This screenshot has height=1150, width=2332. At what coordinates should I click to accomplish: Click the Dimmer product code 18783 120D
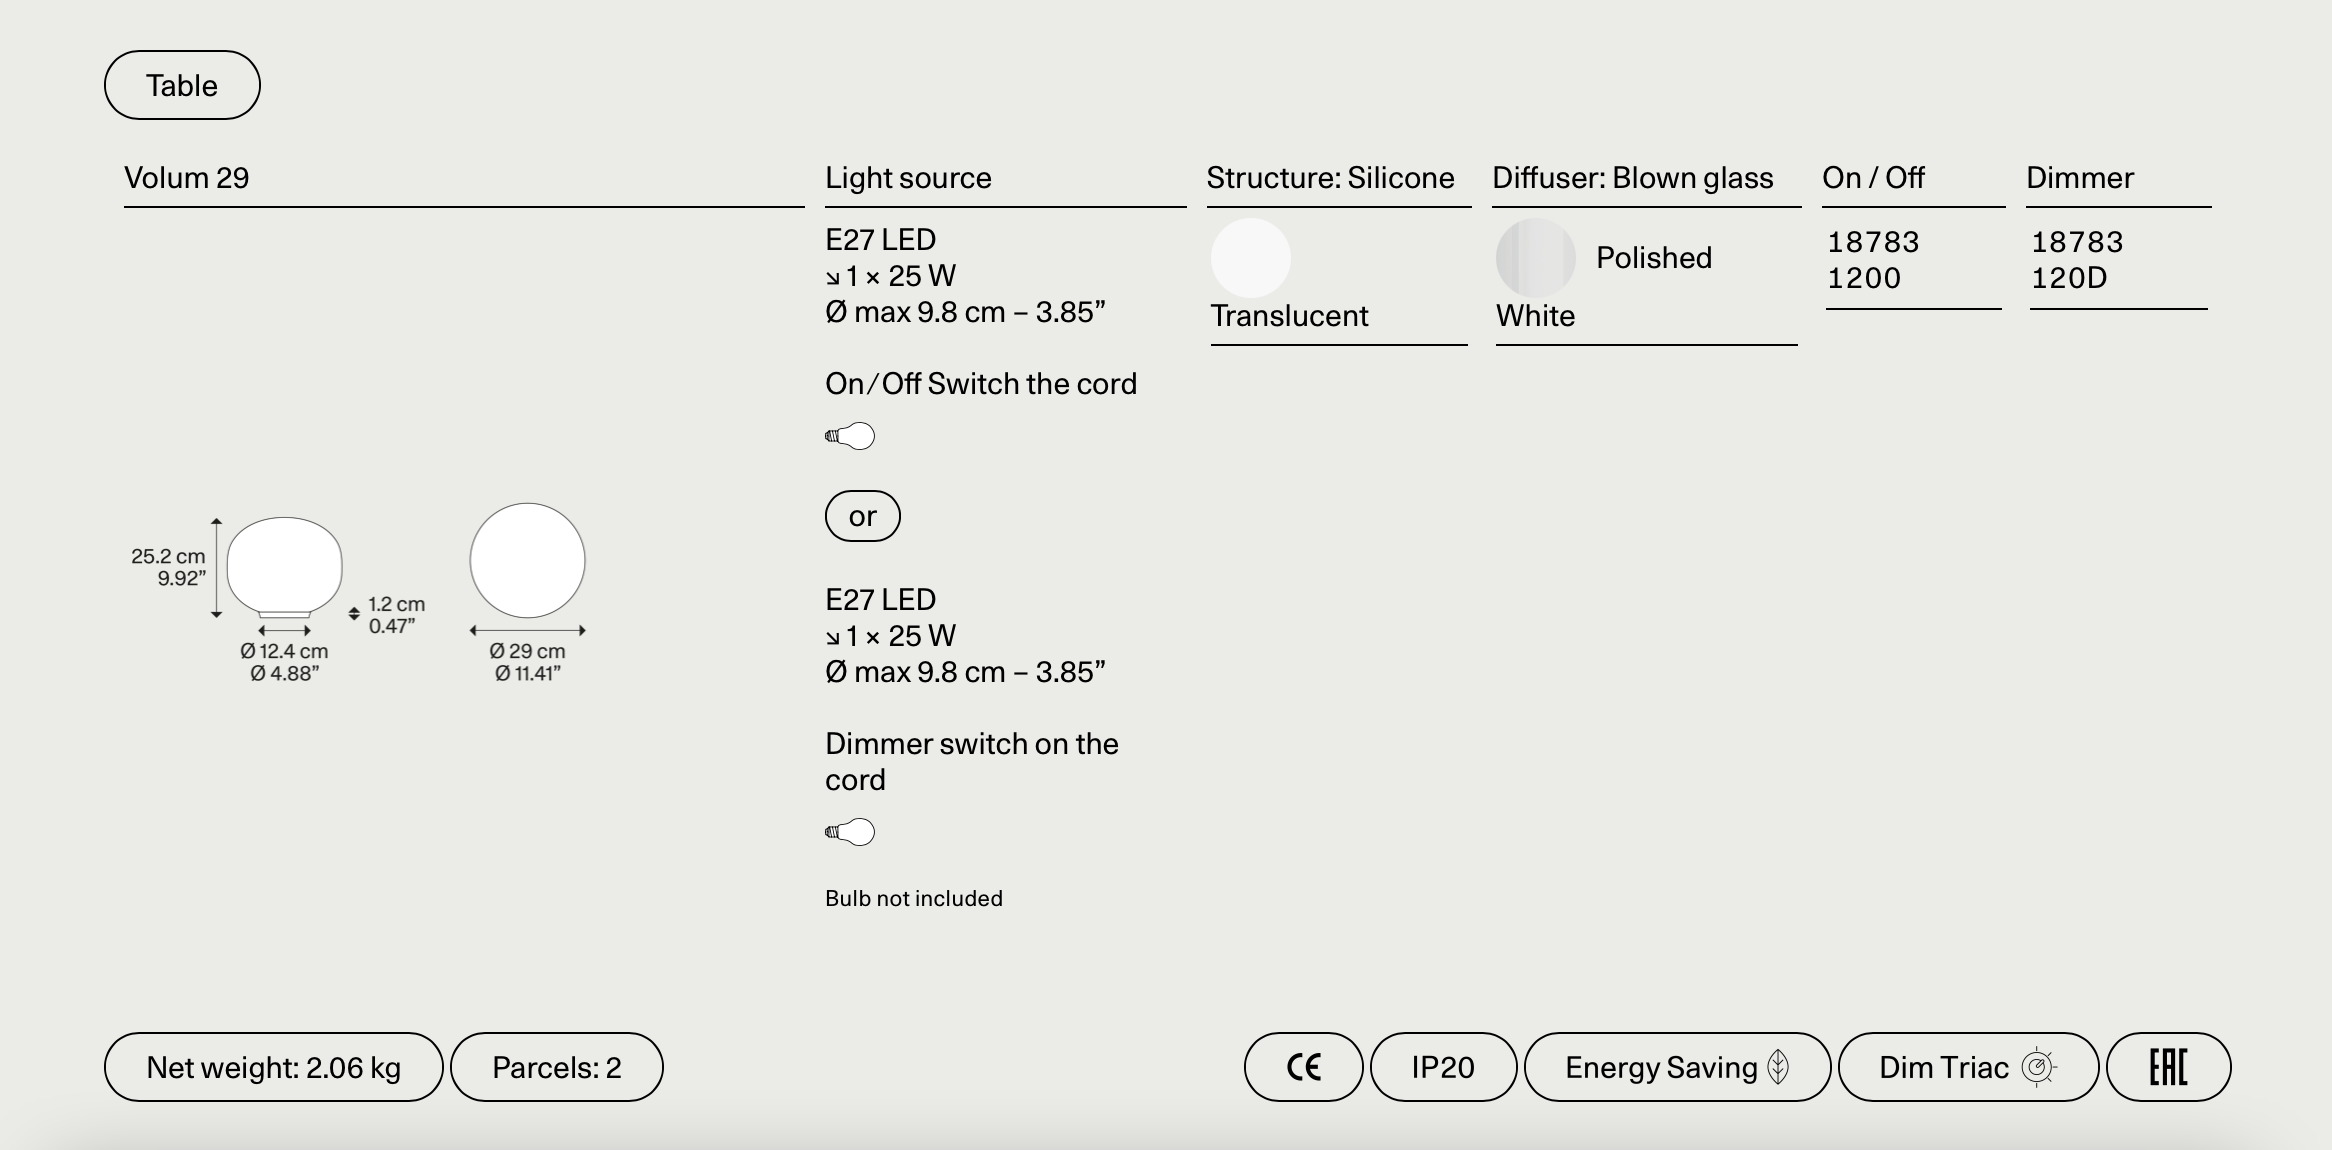2076,260
